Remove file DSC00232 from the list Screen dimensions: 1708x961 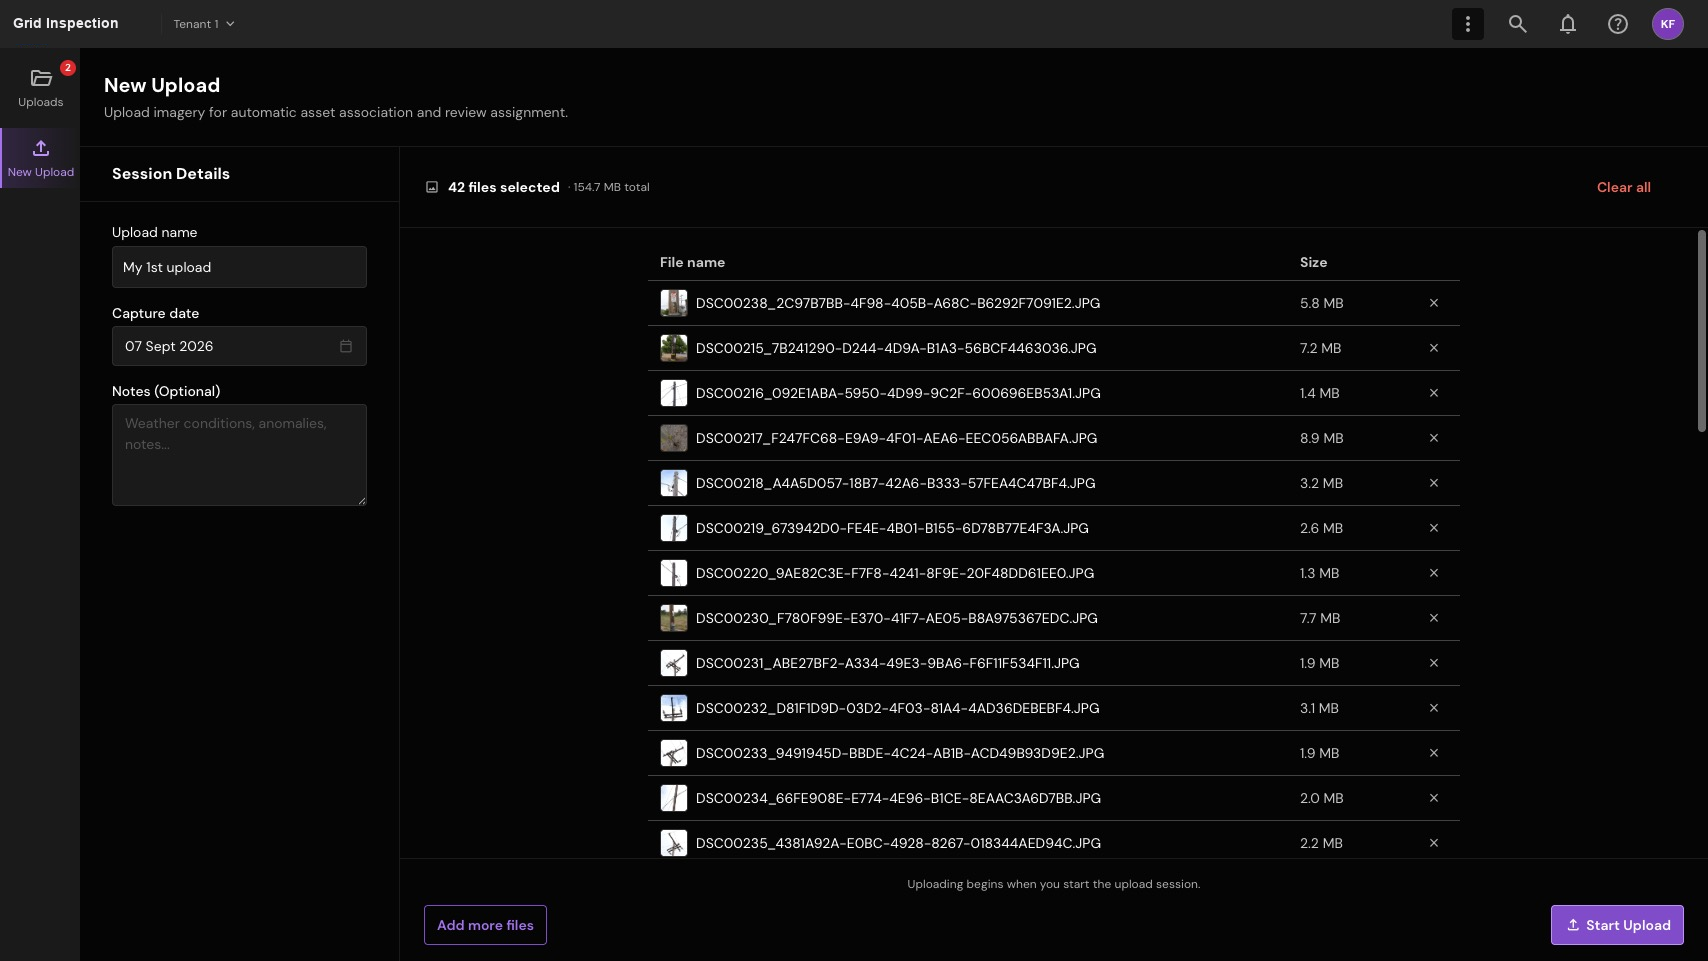click(1433, 708)
